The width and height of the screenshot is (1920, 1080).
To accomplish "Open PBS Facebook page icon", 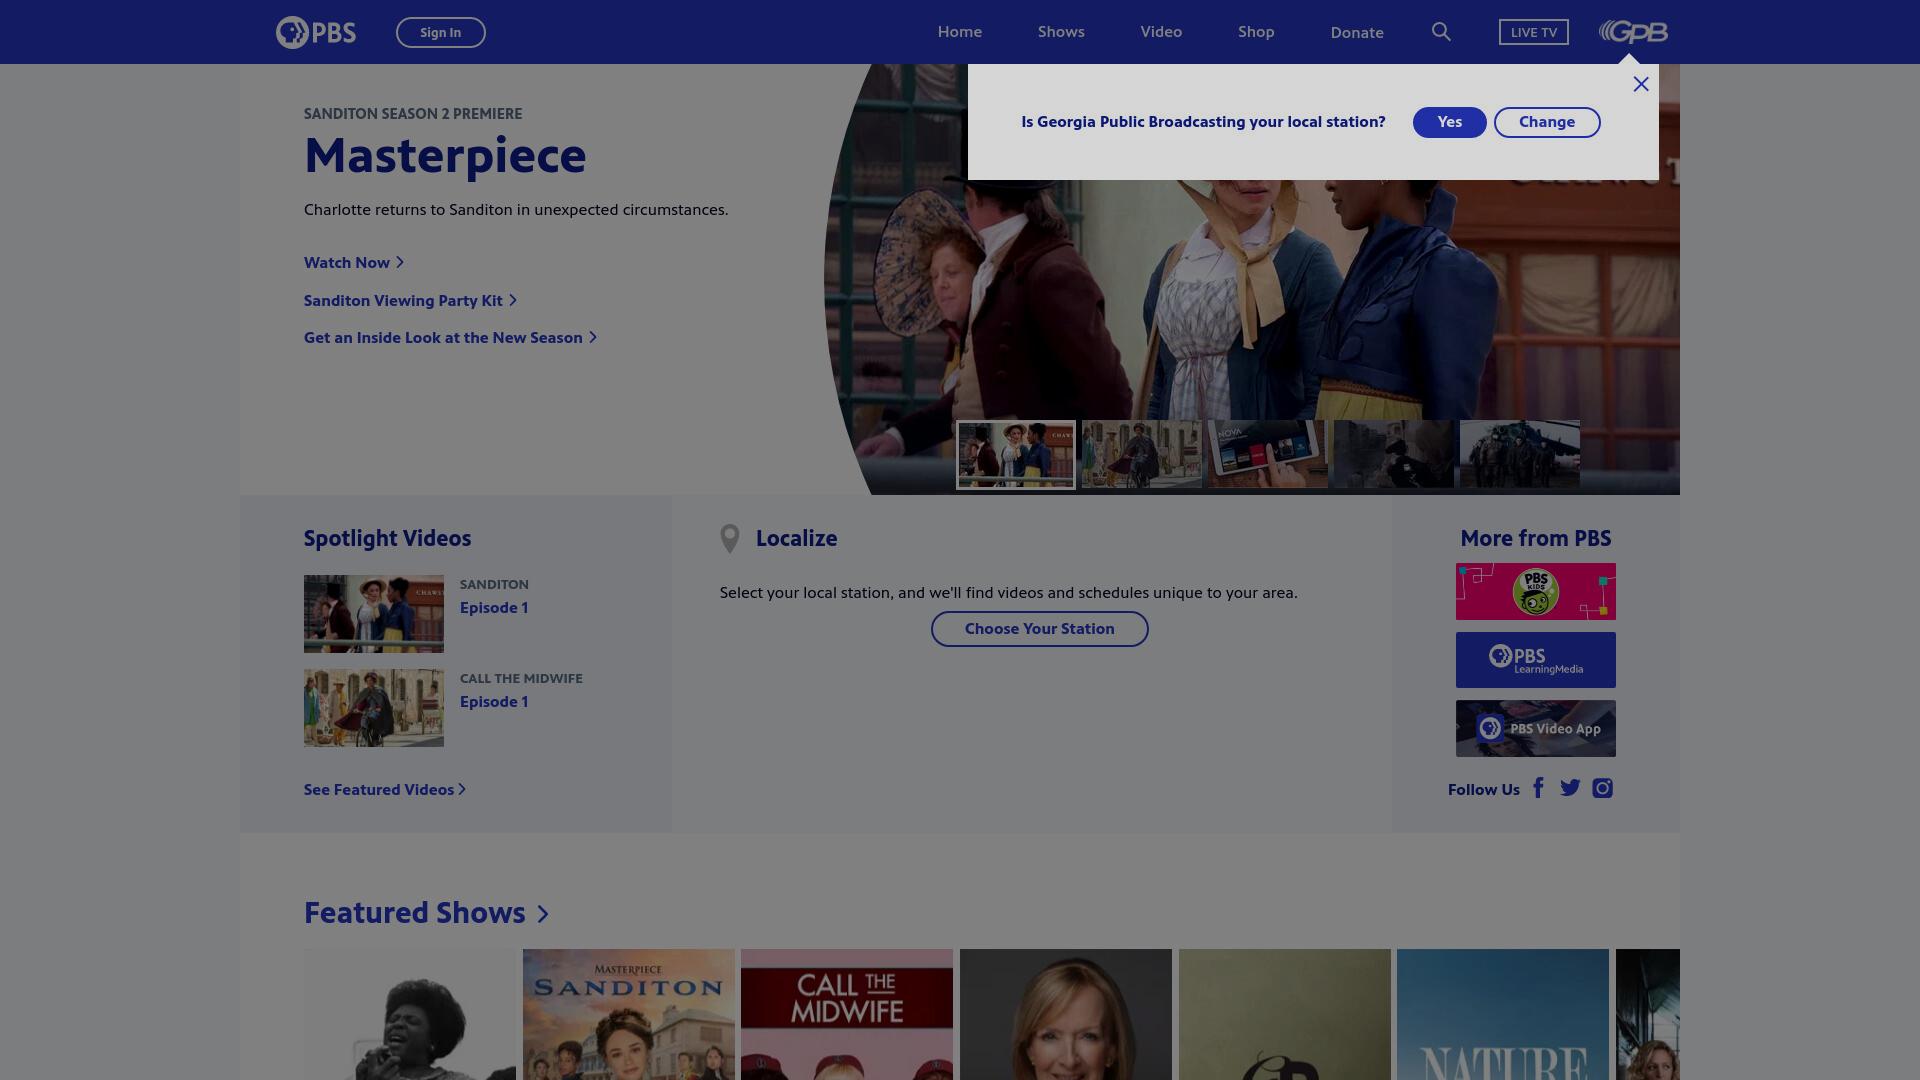I will point(1539,788).
